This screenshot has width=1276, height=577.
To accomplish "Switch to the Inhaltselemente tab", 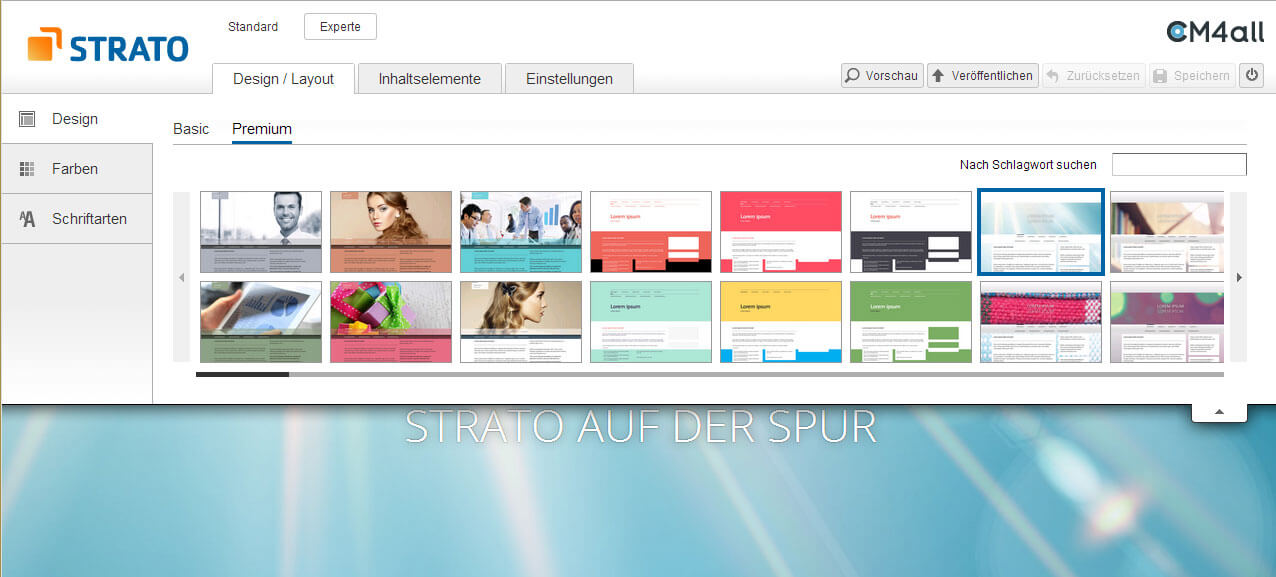I will pos(430,79).
